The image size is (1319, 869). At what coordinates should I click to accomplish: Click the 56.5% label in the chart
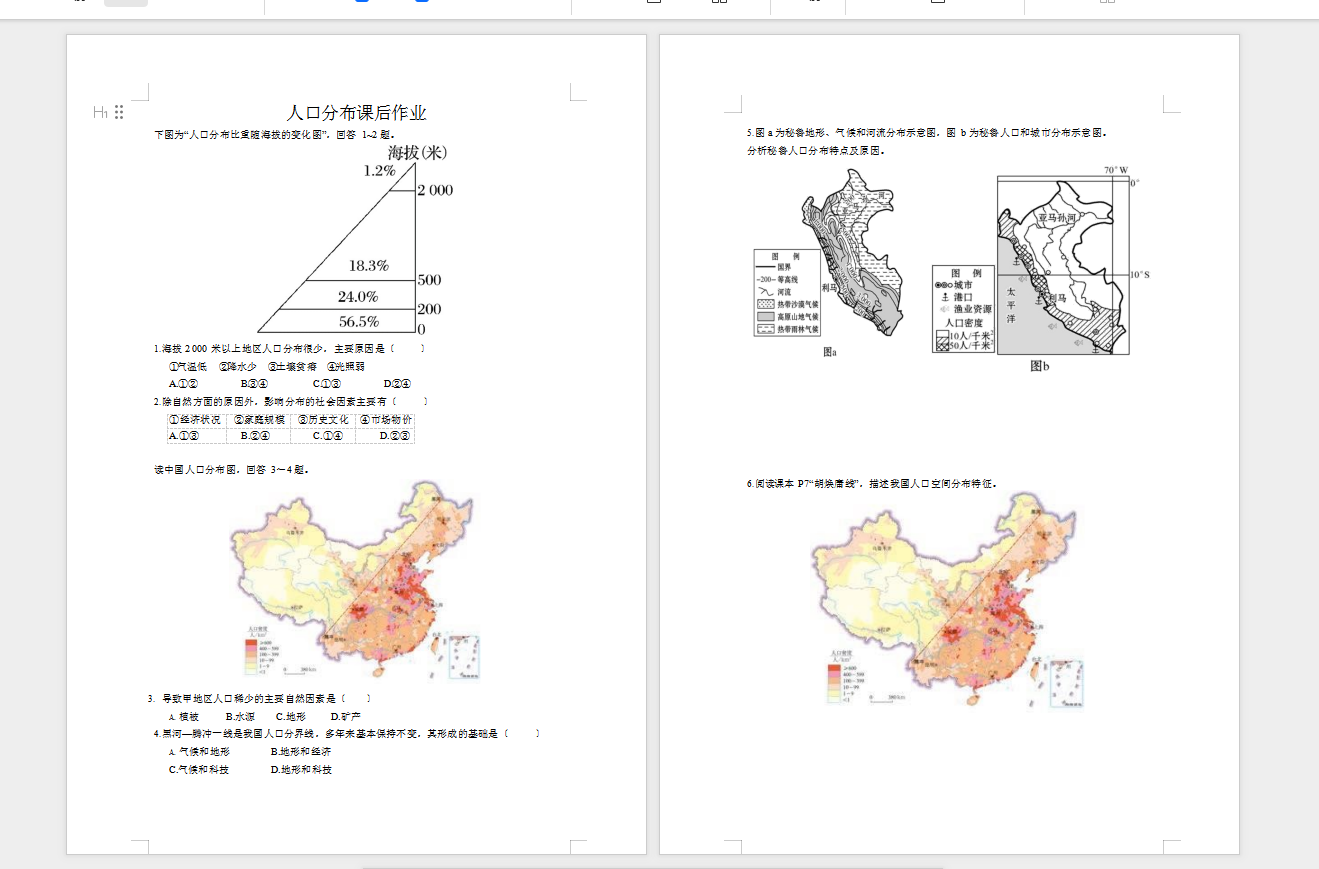coord(358,321)
